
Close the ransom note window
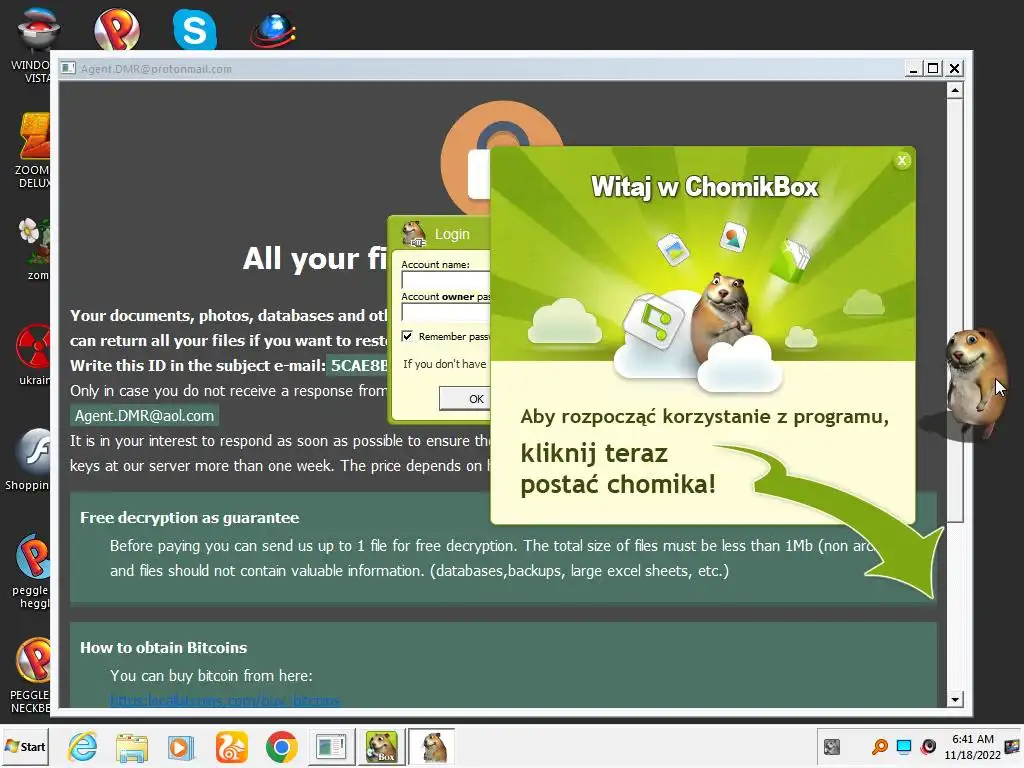click(955, 69)
